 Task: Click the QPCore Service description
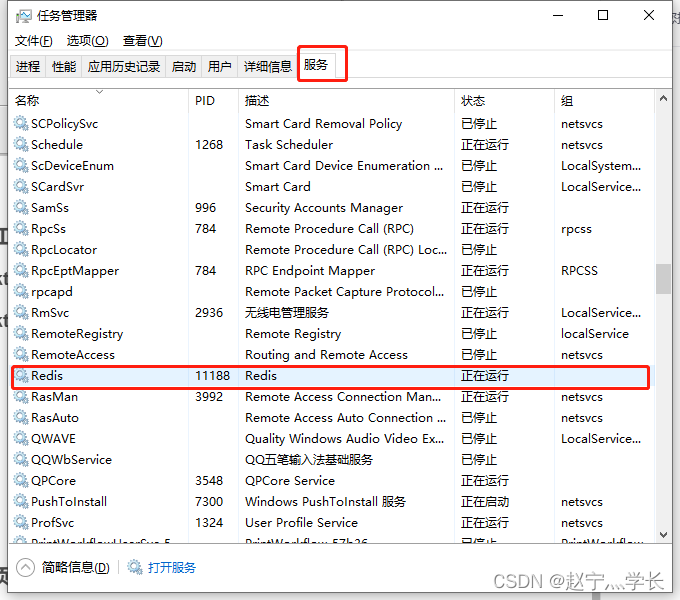290,480
